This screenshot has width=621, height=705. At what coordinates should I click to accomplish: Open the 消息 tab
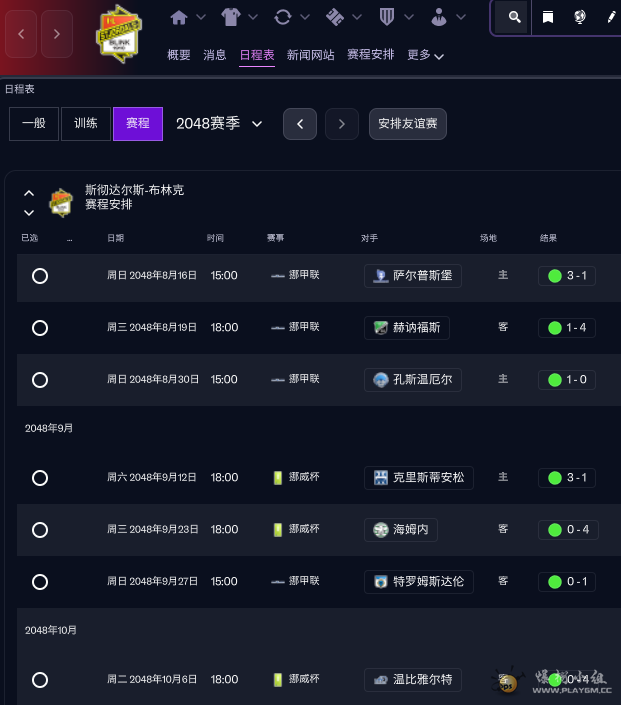click(x=214, y=55)
